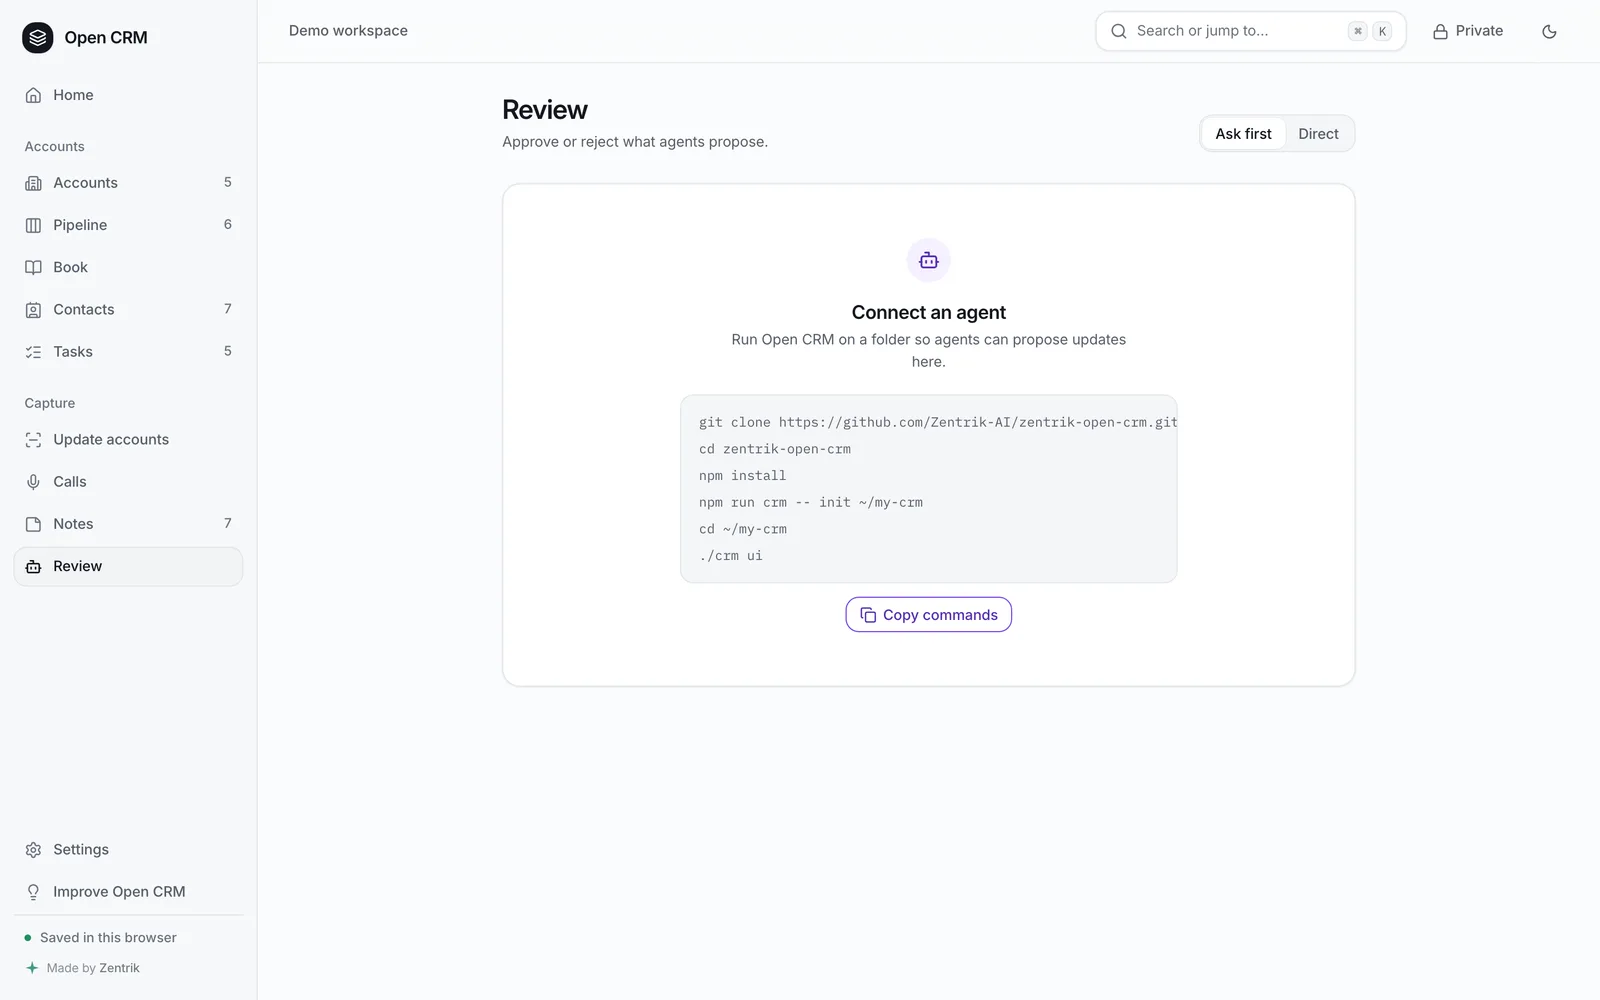The height and width of the screenshot is (1000, 1600).
Task: Click the Accounts building icon in sidebar
Action: pyautogui.click(x=33, y=183)
